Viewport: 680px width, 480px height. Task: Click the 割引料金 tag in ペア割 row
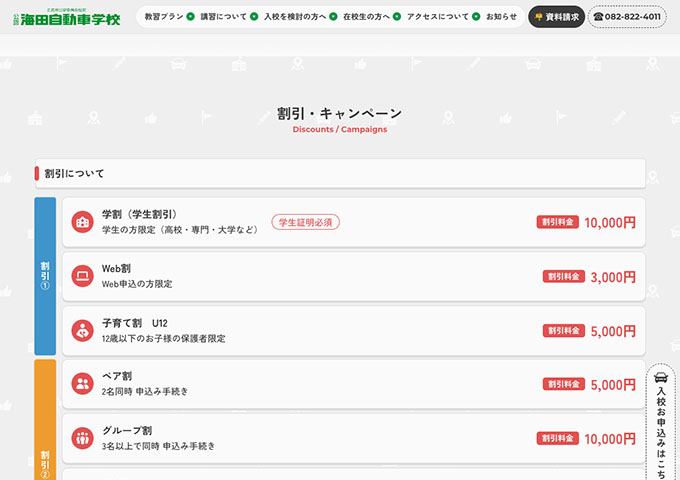564,384
